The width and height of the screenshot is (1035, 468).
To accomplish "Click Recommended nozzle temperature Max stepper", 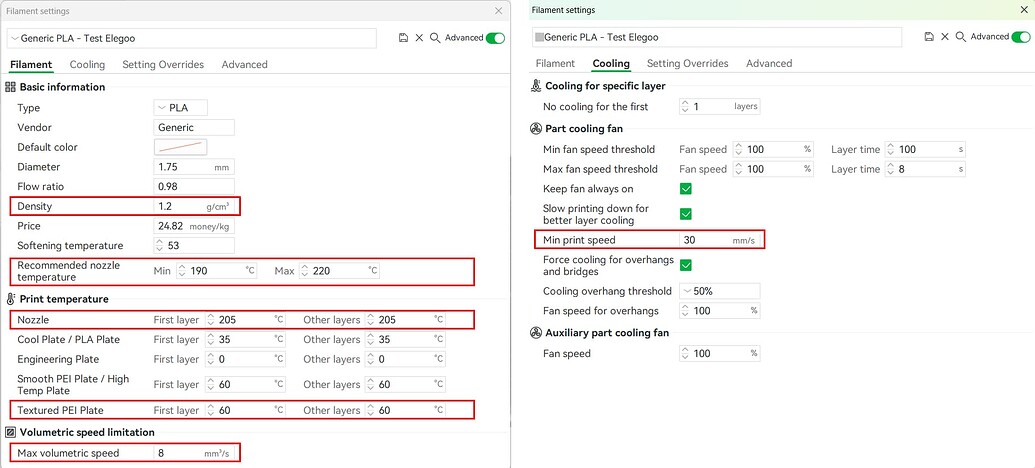I will click(305, 271).
